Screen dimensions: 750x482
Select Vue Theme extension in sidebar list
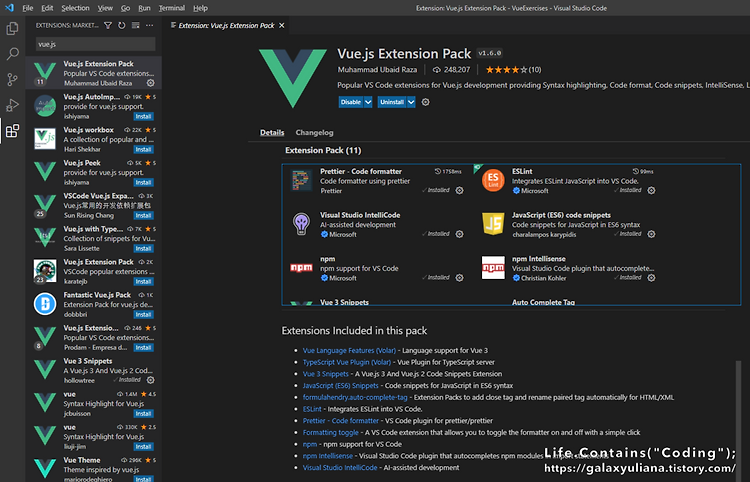(93, 469)
